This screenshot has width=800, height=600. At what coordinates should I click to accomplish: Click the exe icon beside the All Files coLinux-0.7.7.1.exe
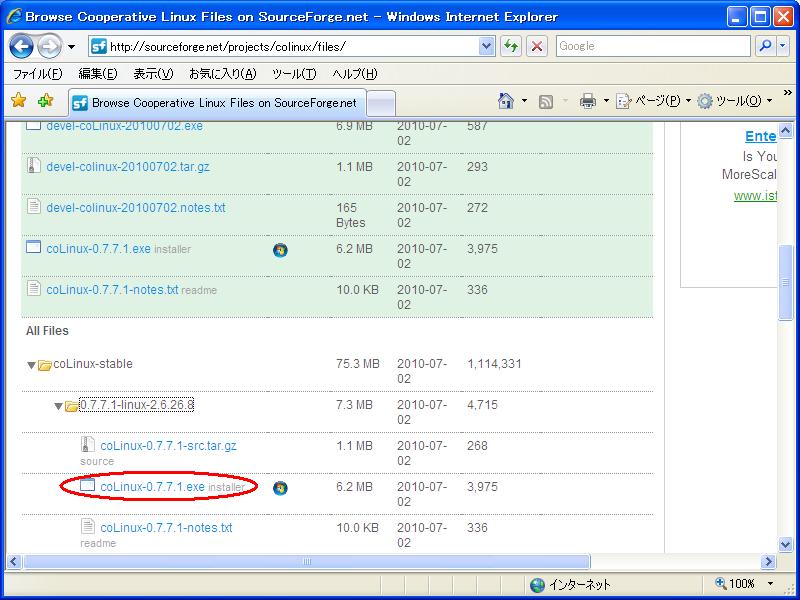88,485
